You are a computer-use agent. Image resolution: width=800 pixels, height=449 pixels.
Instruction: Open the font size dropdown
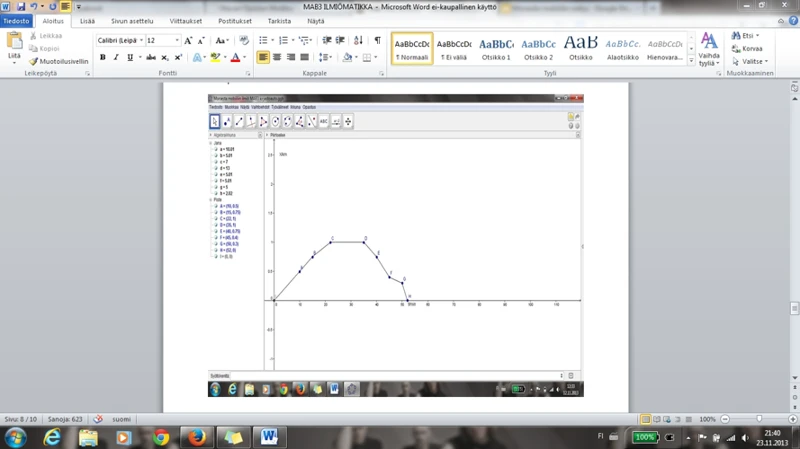tap(177, 41)
